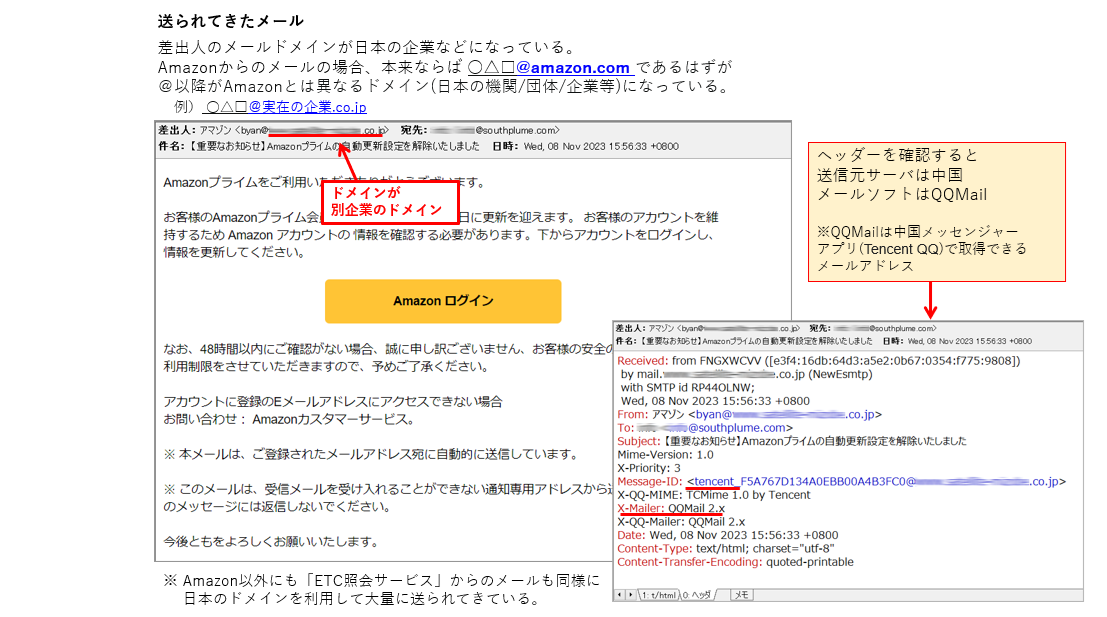The width and height of the screenshot is (1107, 617).
Task: Open the ○△□@実在の企業.co.jp example link
Action: coord(285,107)
